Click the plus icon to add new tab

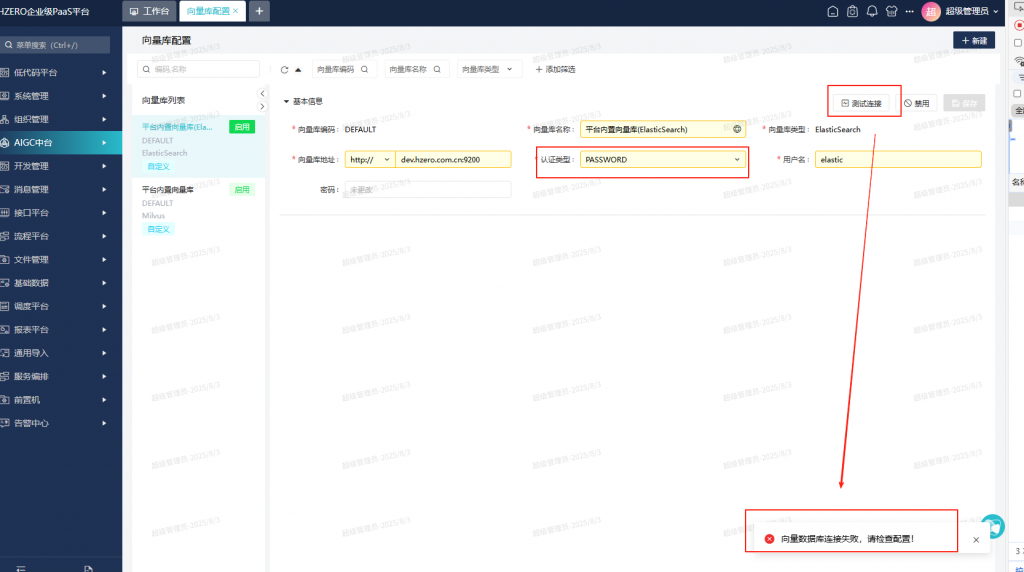coord(259,11)
